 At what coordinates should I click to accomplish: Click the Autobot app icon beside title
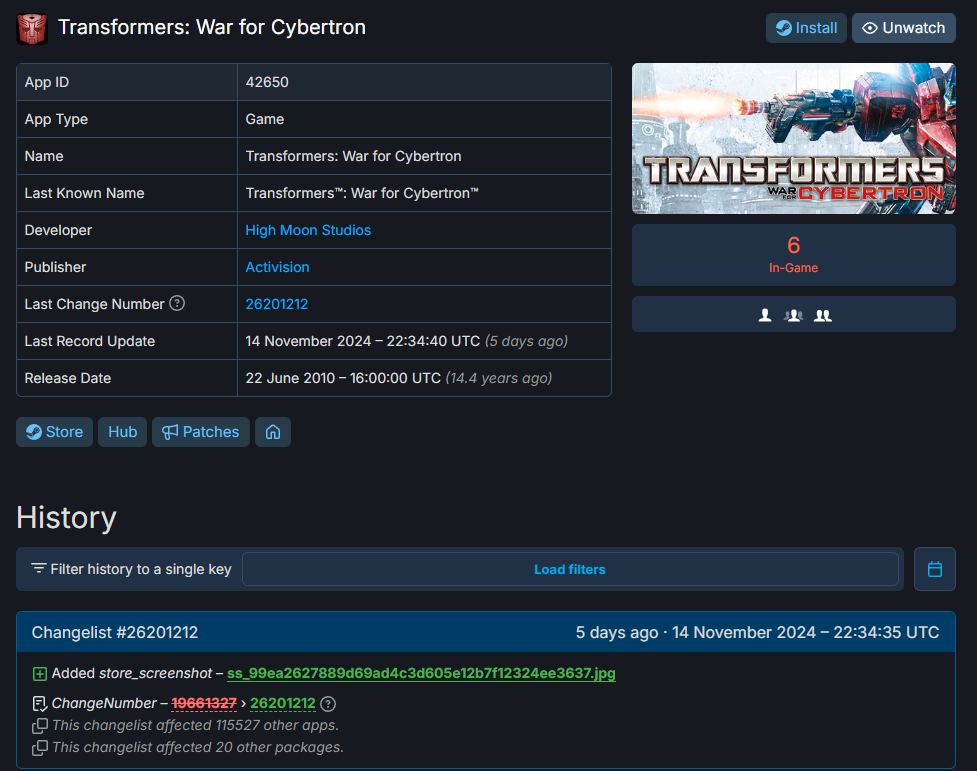point(32,29)
